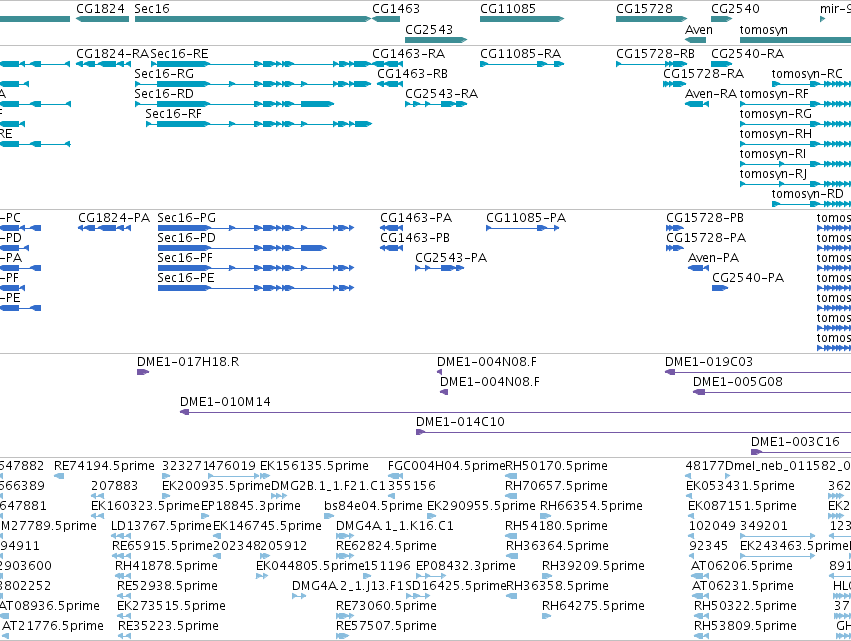Viewport: 851px width, 641px height.
Task: Click EST RE74194.5prime
Action: tap(59, 477)
